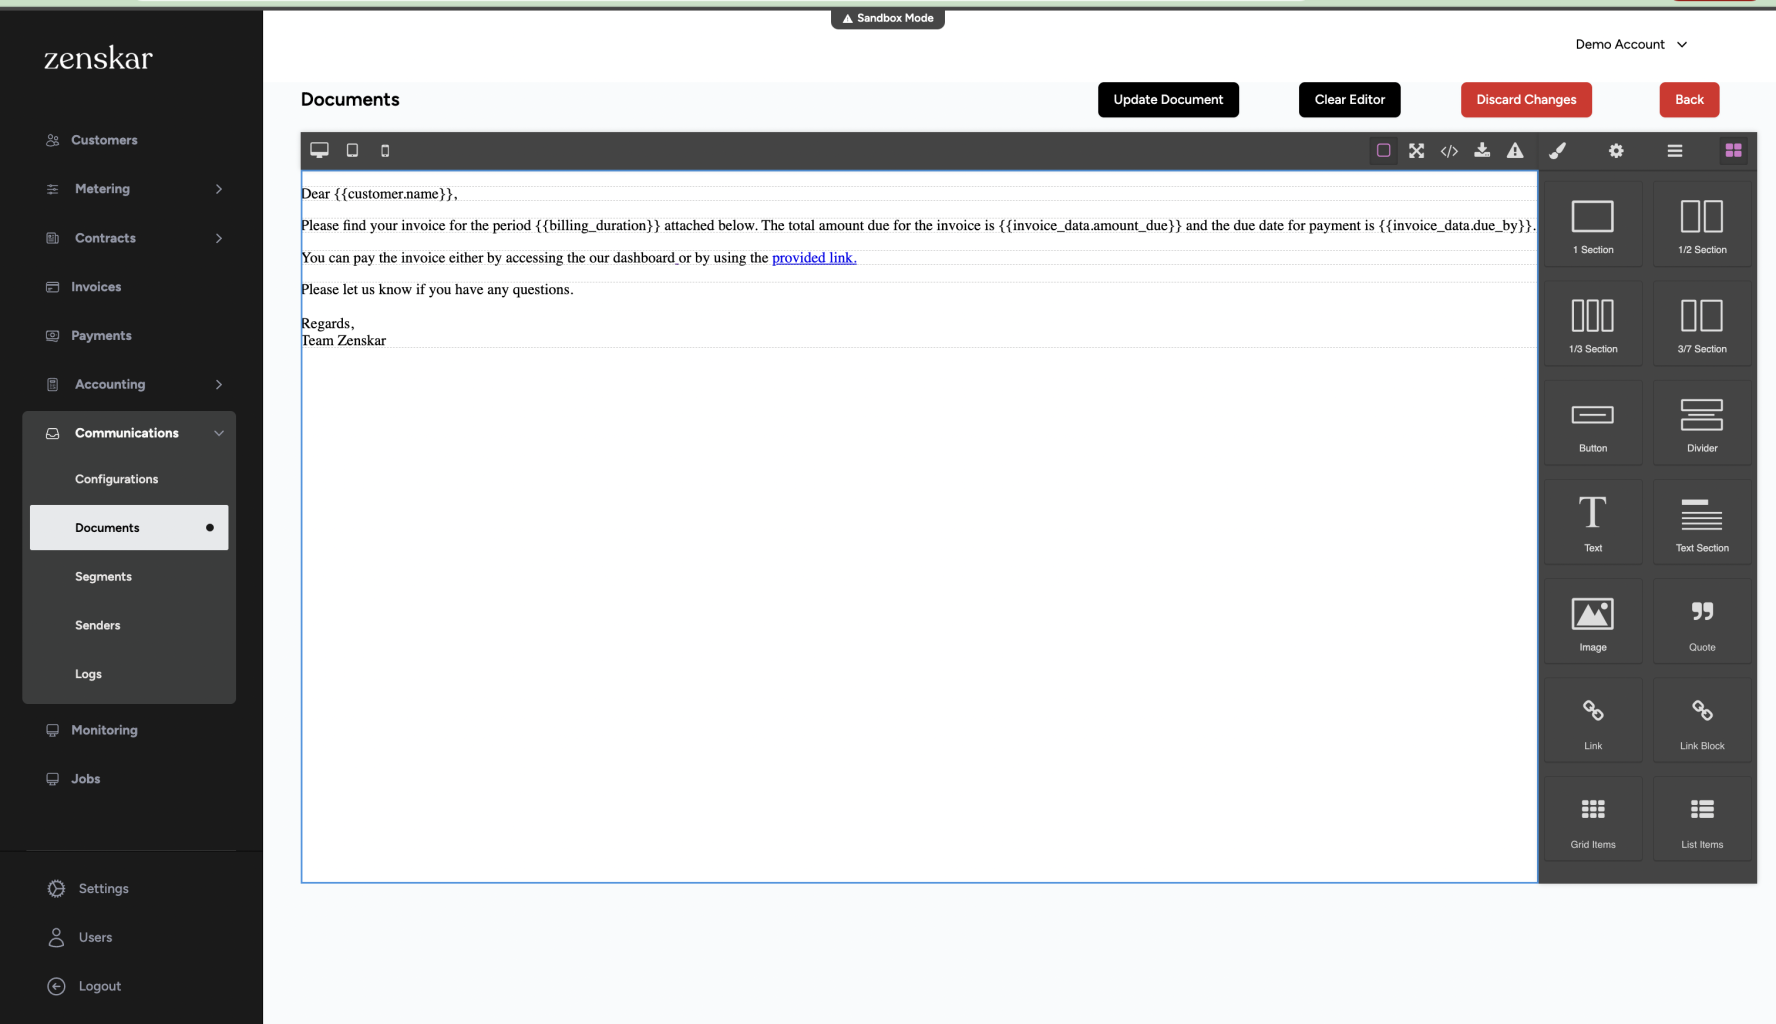The height and width of the screenshot is (1024, 1776).
Task: Click the red Back button
Action: [1689, 100]
